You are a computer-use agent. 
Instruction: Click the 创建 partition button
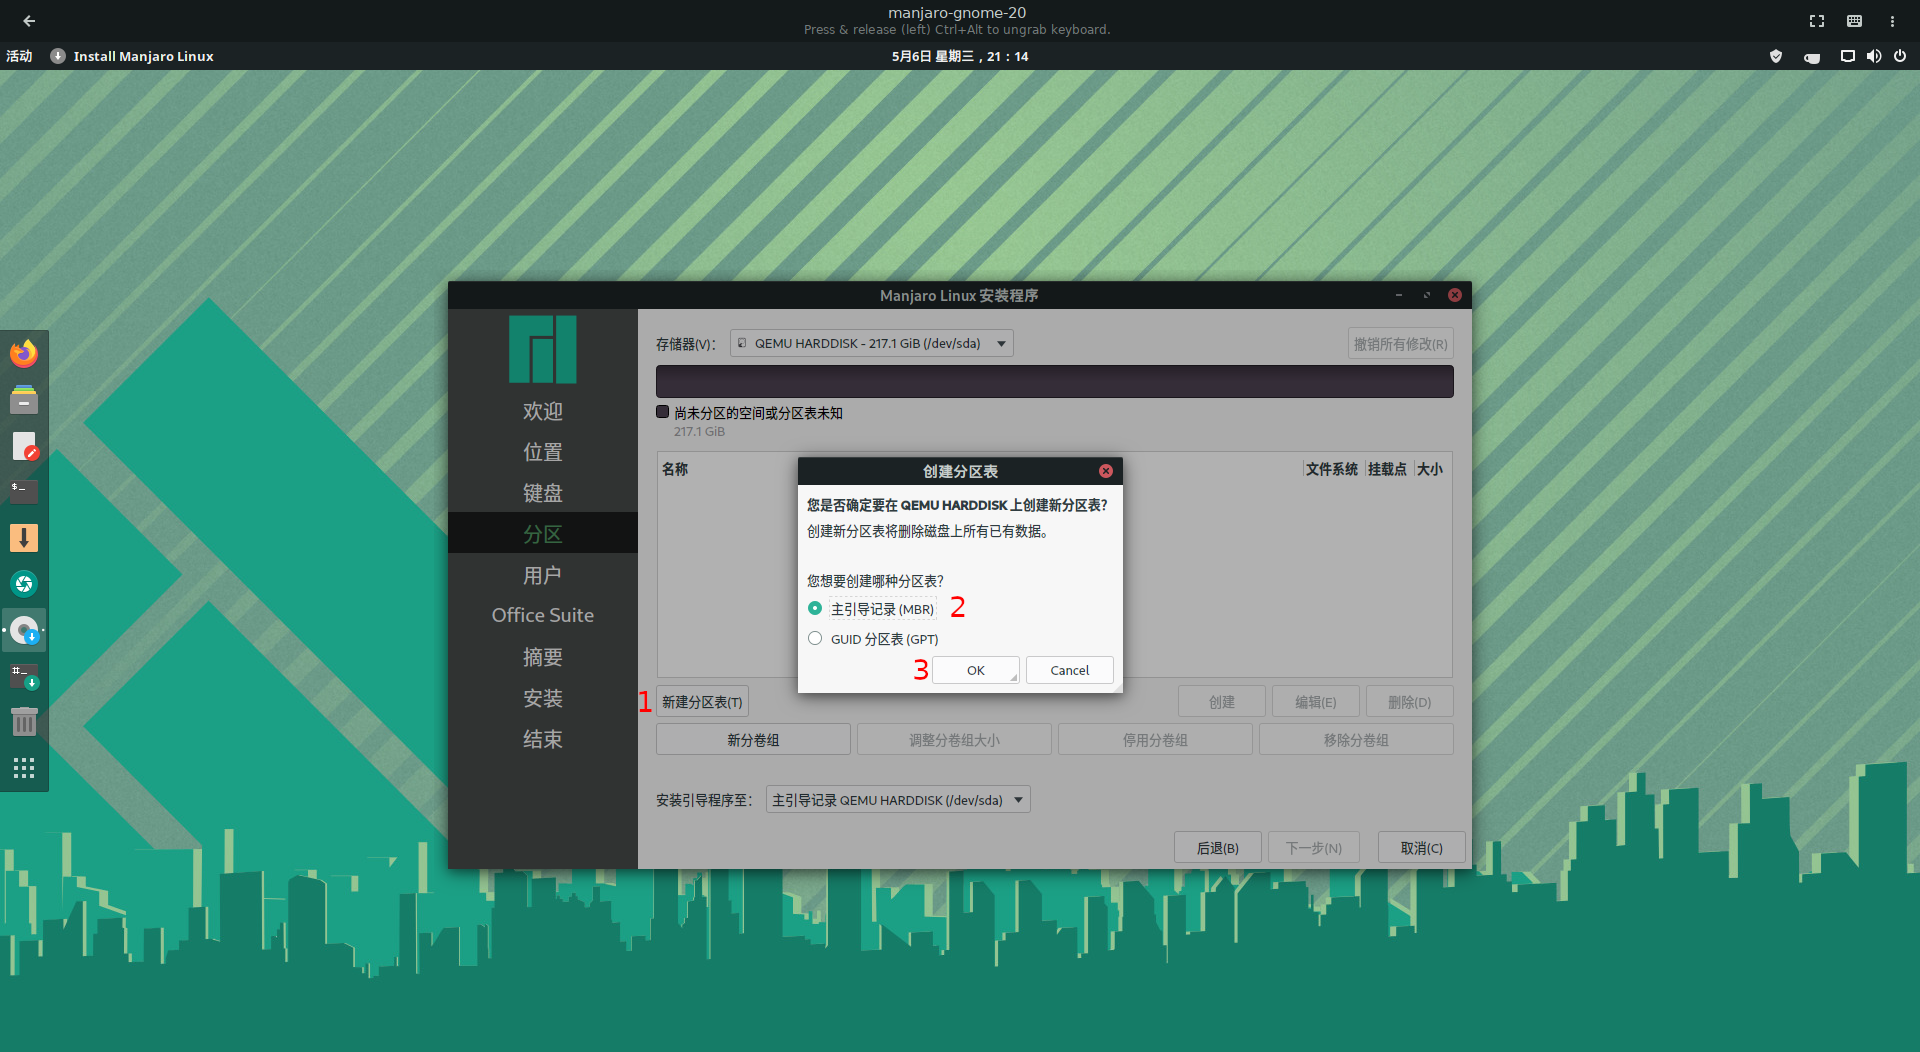pos(1221,702)
